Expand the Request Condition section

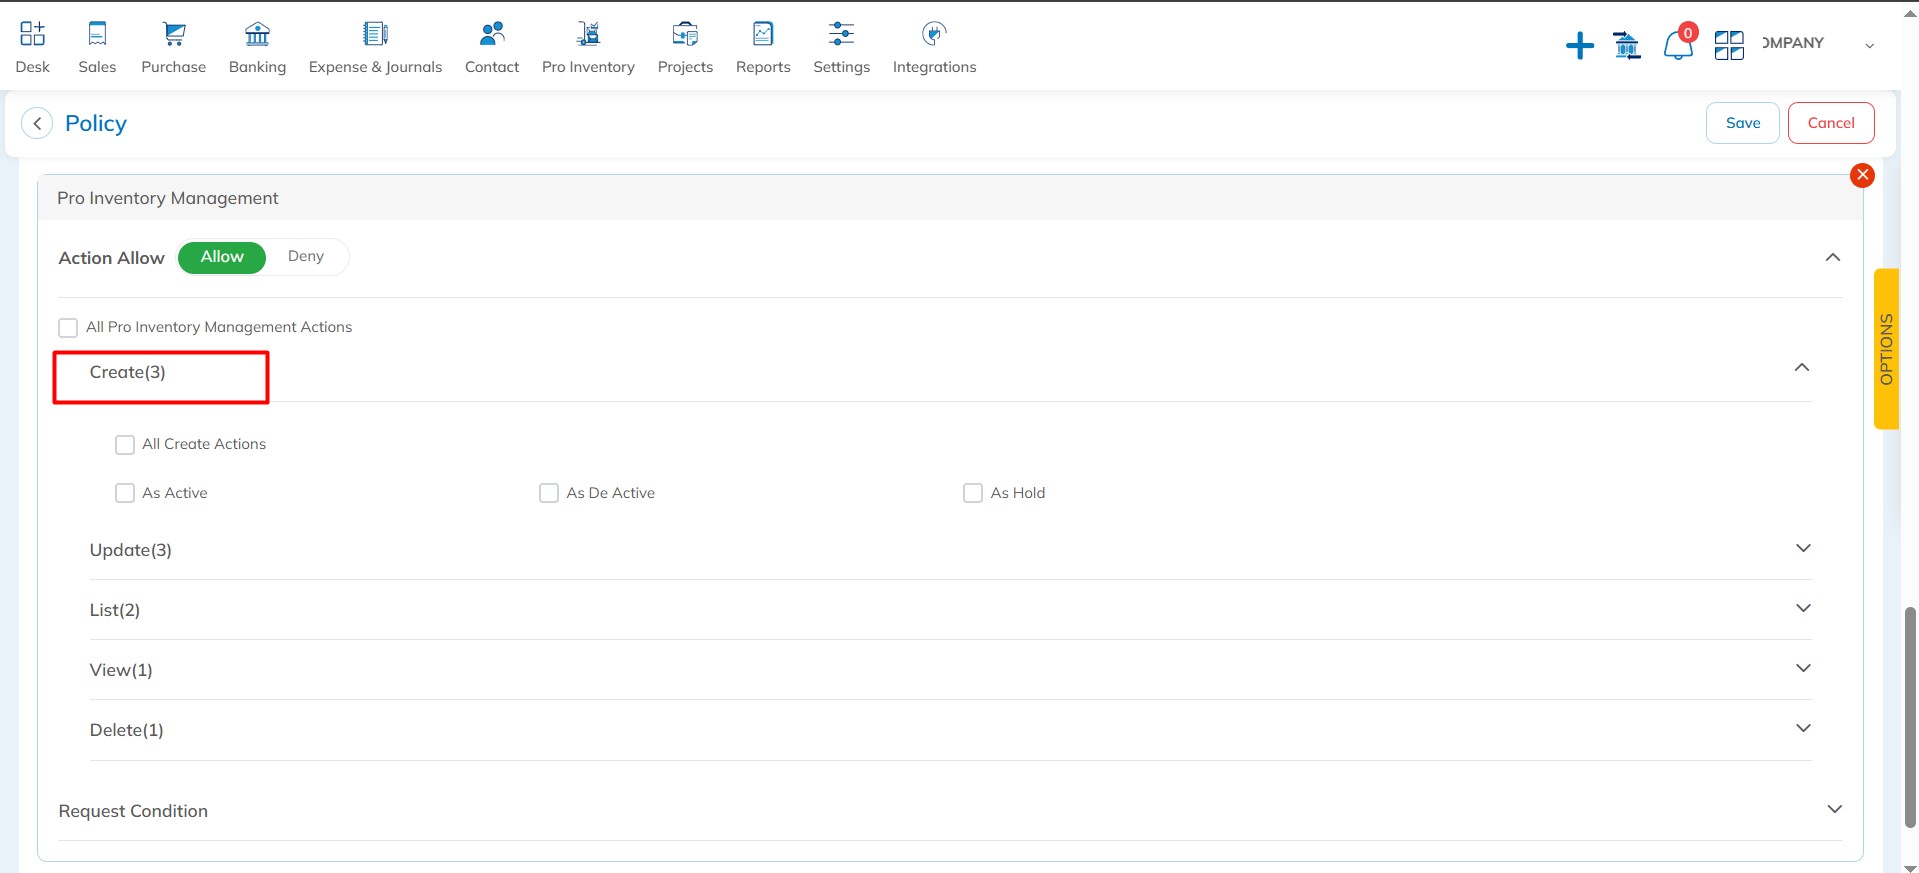pos(1834,809)
